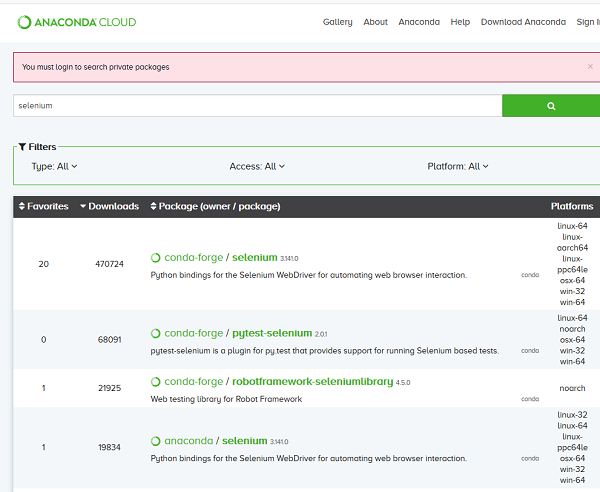This screenshot has height=492, width=600.
Task: Sort by Favorites column arrows
Action: [x=22, y=206]
